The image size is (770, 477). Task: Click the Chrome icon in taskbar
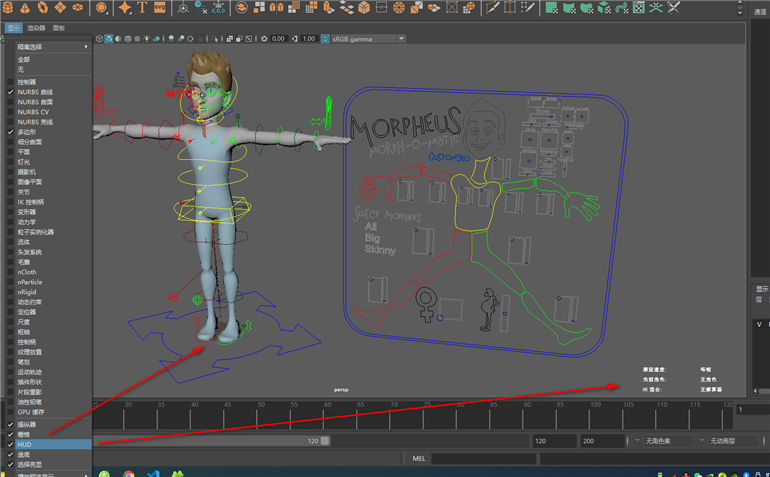(x=129, y=474)
